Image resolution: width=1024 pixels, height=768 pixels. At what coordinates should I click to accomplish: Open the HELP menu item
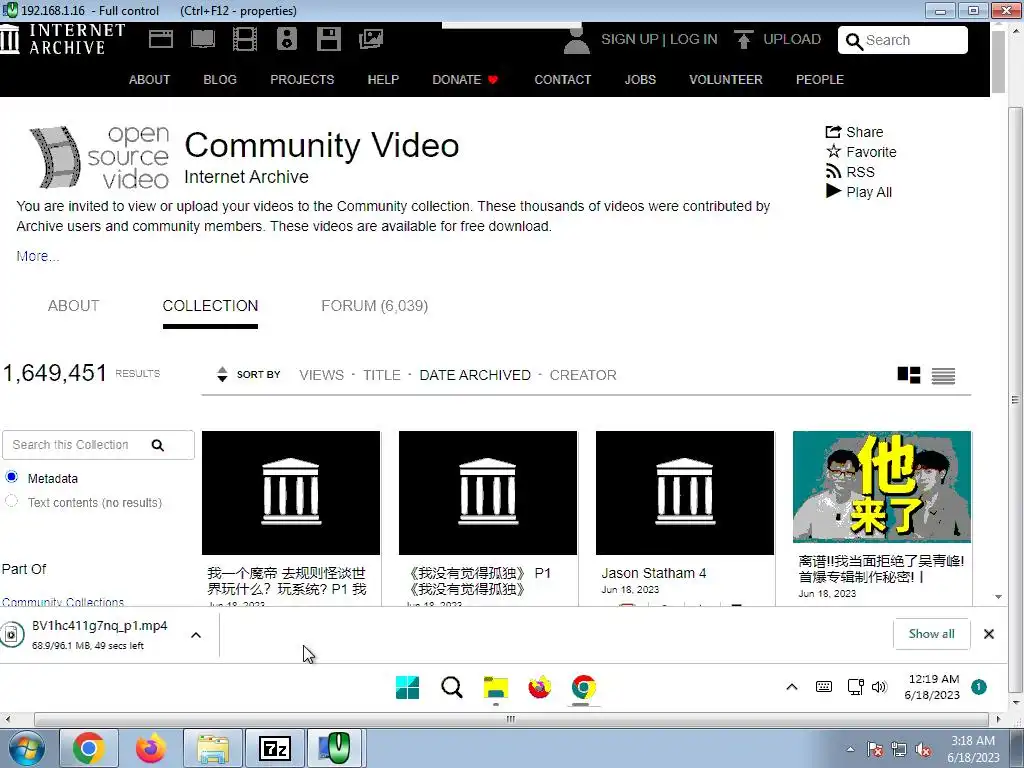point(383,80)
